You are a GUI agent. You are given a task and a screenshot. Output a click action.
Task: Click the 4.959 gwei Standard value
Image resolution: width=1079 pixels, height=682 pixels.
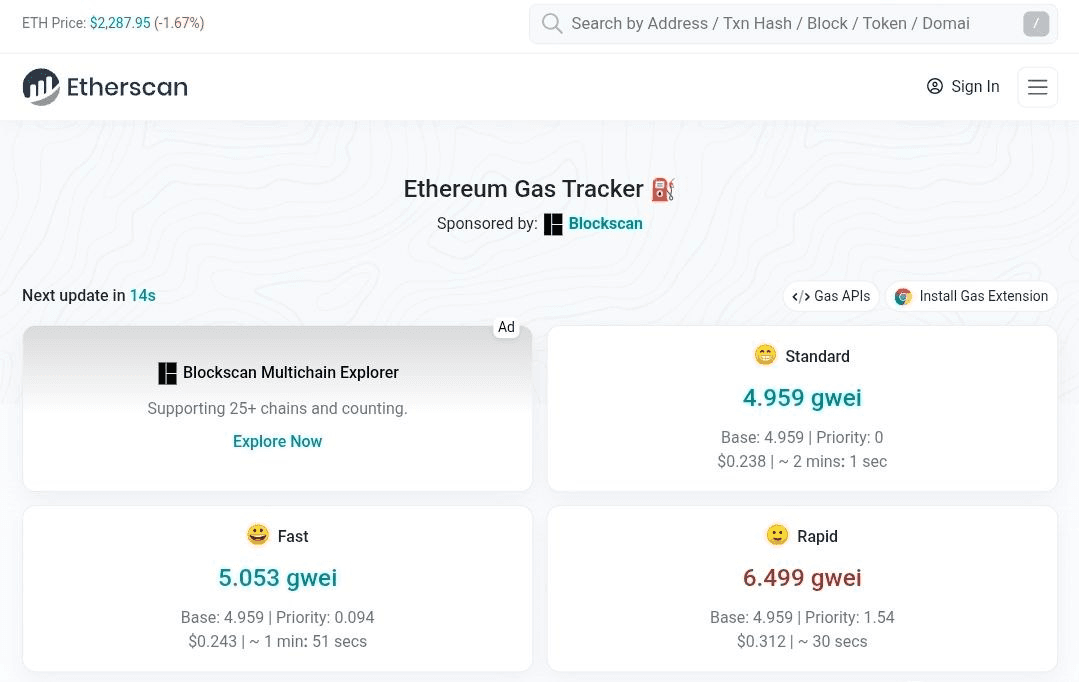tap(802, 398)
